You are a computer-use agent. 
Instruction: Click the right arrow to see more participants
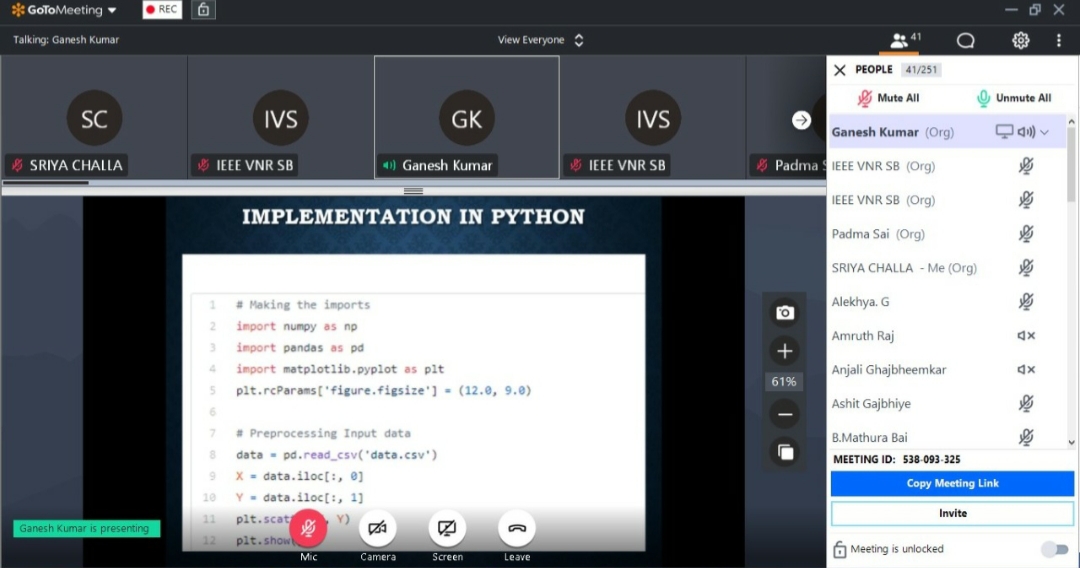[801, 120]
